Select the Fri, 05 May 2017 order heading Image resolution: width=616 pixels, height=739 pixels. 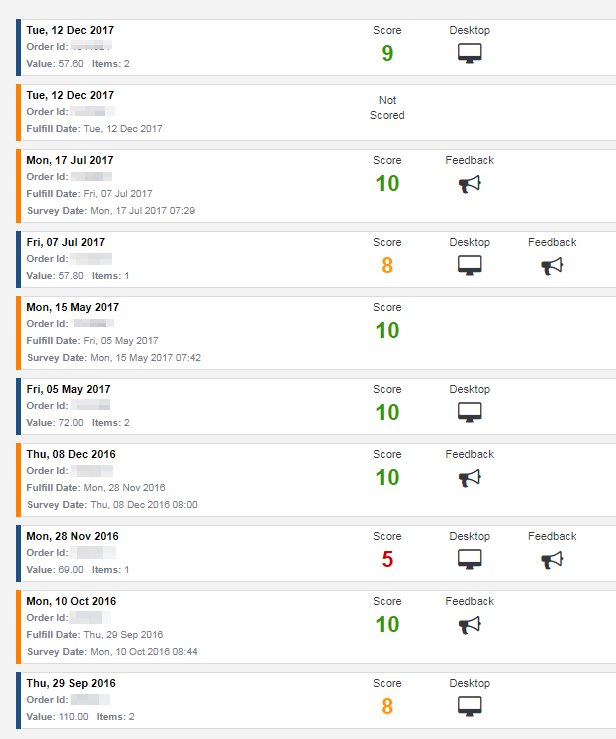(68, 389)
